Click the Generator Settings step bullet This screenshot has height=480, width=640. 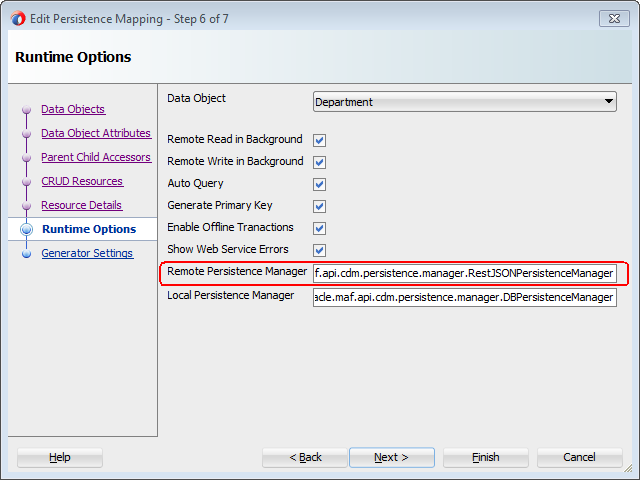tap(27, 253)
